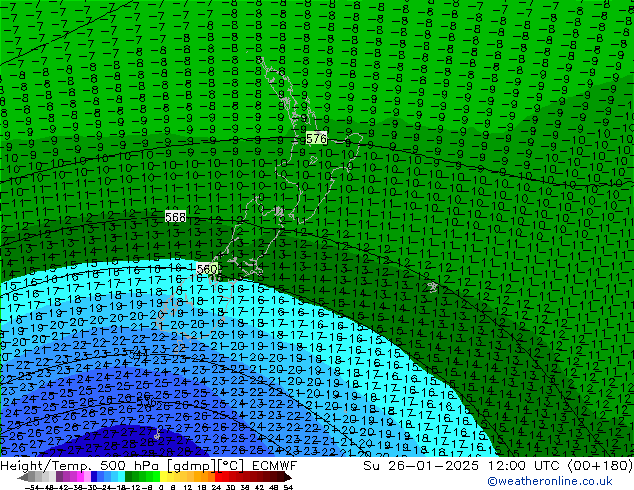Click the weatheronline.co.uk copyright text
This screenshot has width=634, height=490.
[550, 481]
